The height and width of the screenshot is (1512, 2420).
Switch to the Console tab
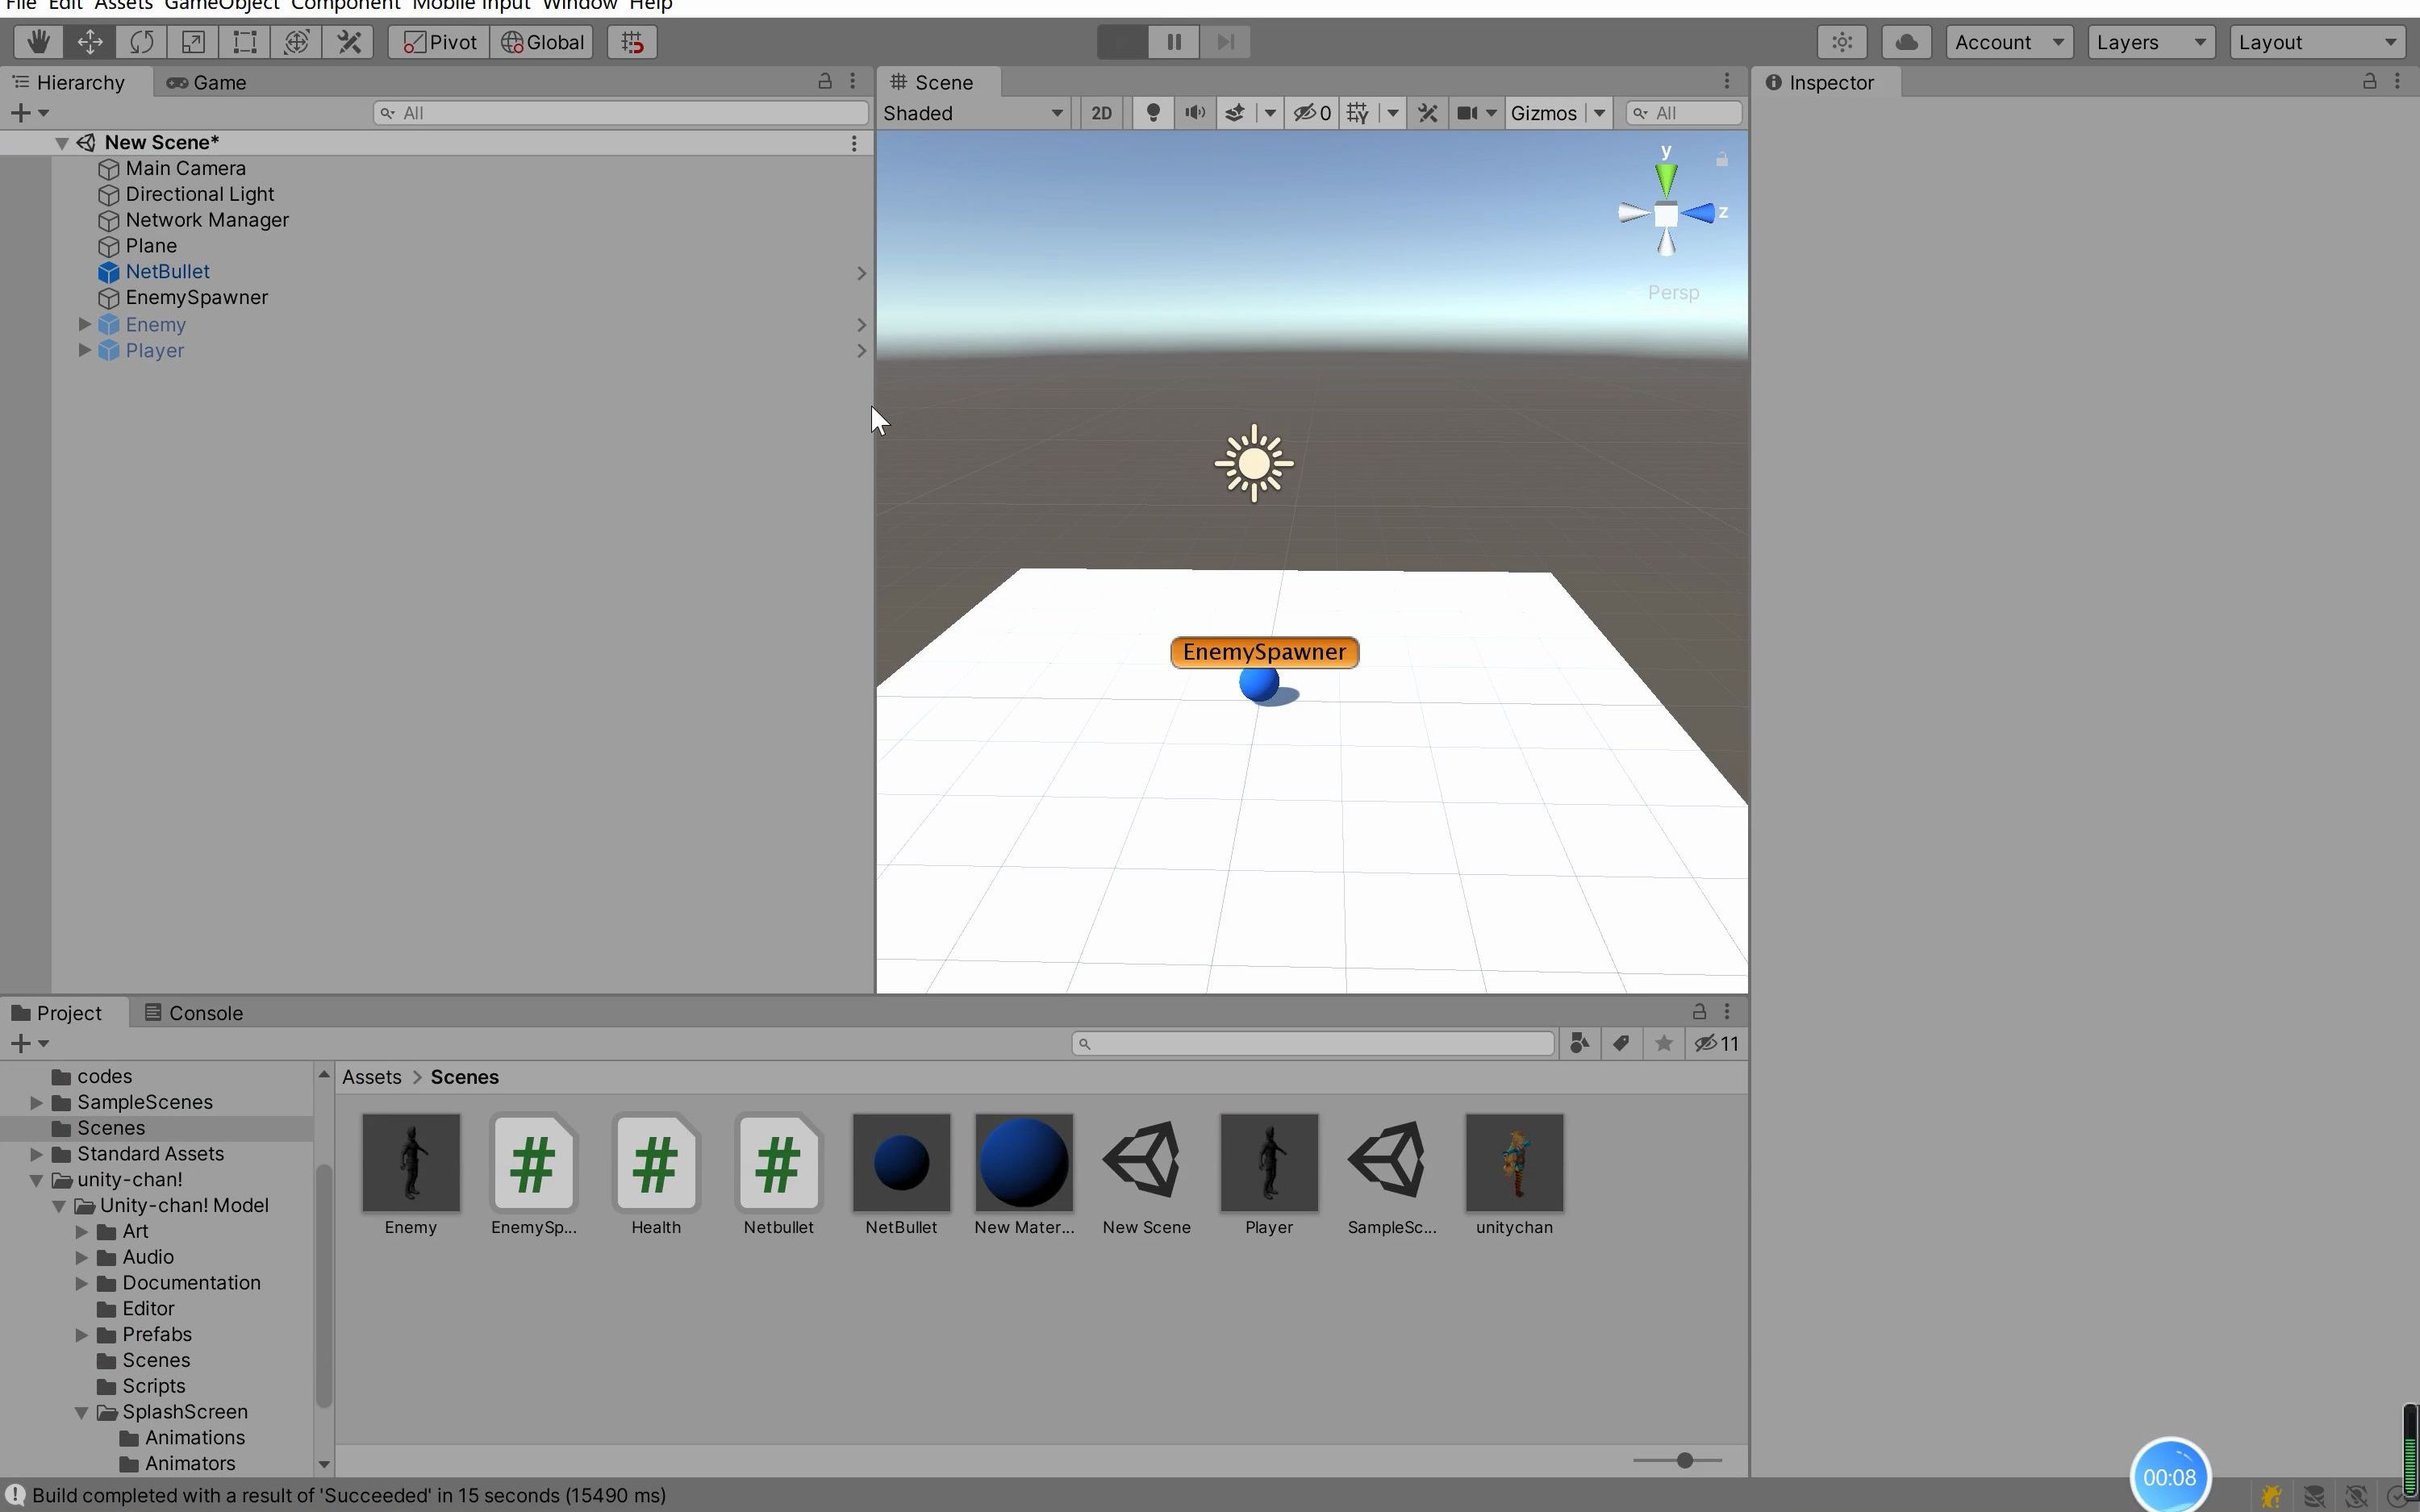[x=206, y=1012]
